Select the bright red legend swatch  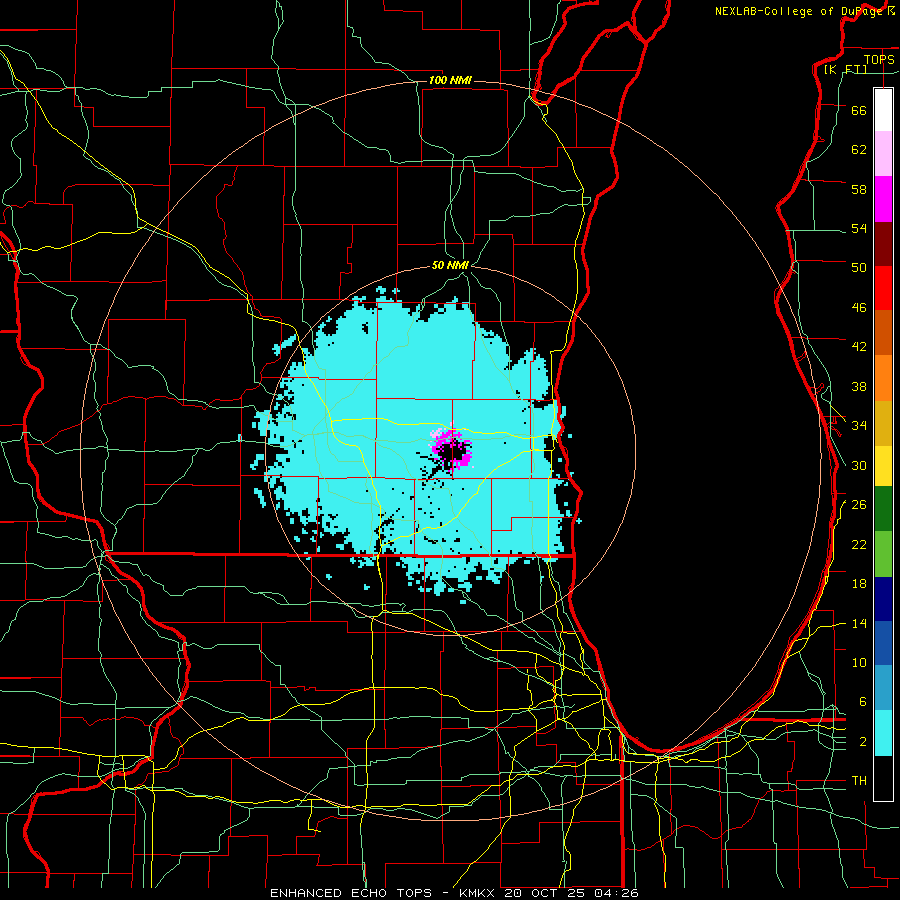pos(883,288)
